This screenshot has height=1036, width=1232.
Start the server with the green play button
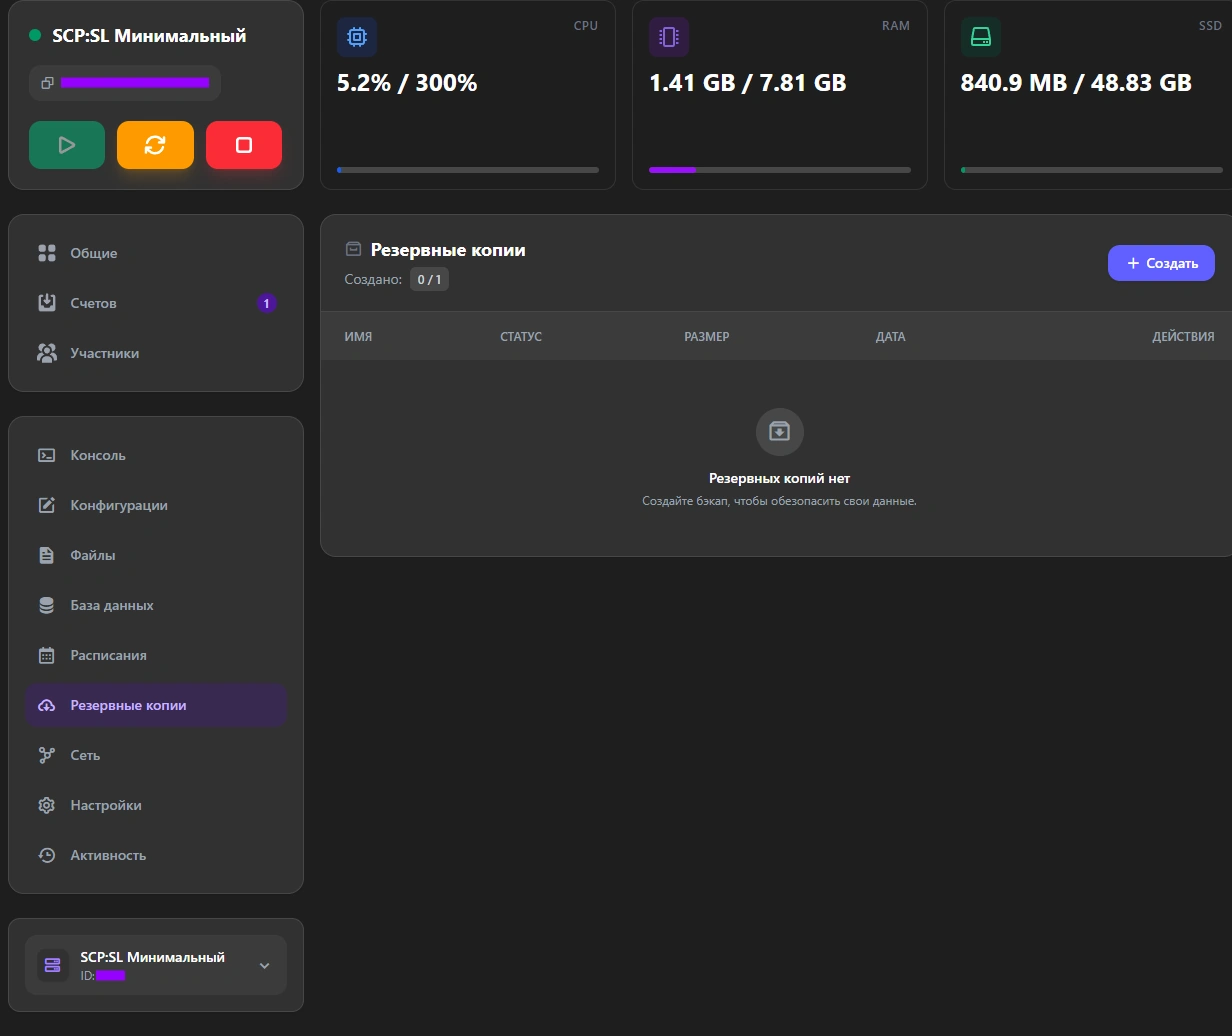(67, 145)
